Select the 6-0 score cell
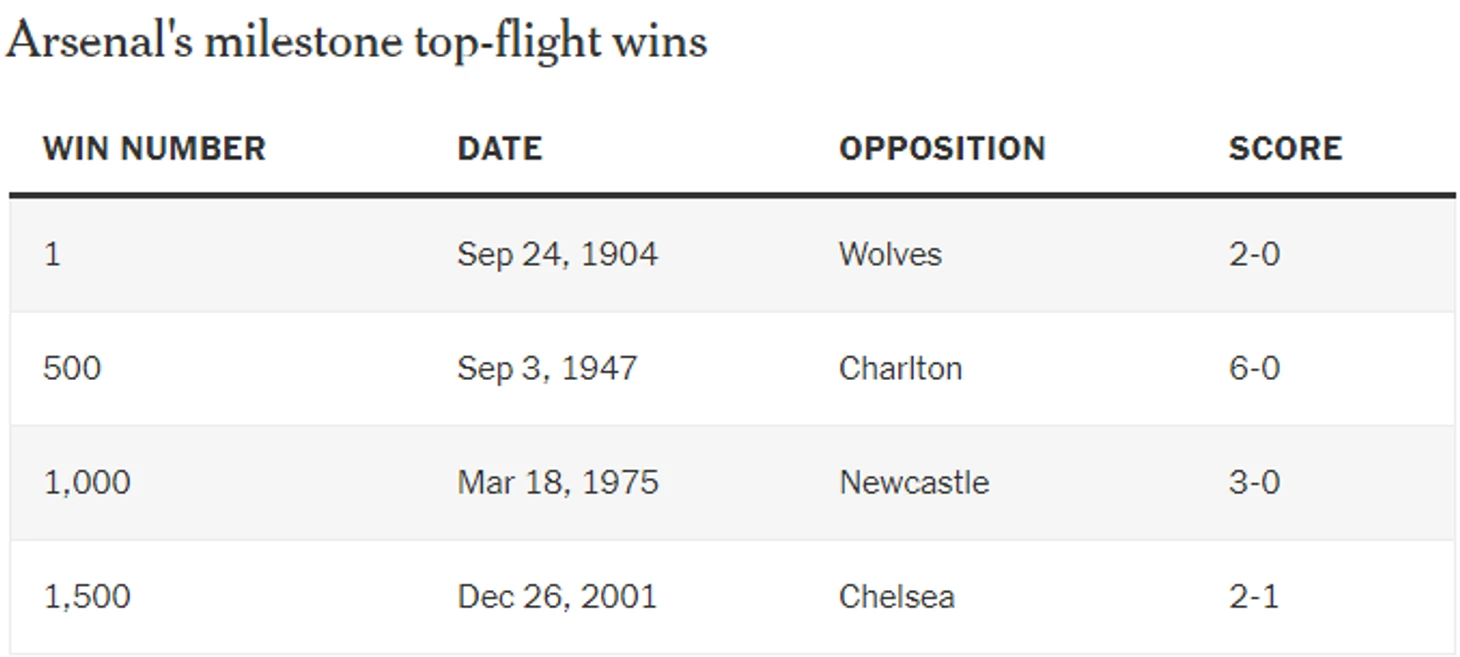1460x657 pixels. point(1254,368)
